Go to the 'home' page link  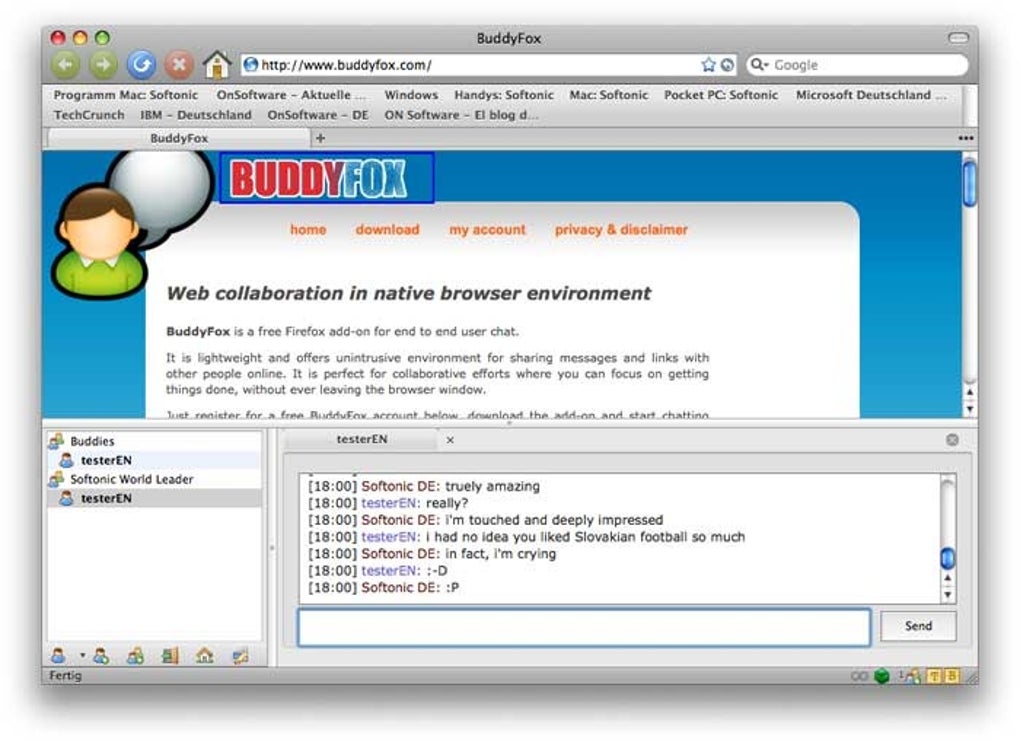point(308,230)
